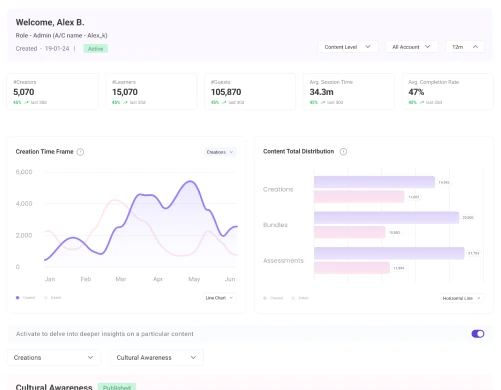
Task: Click the Published status badge
Action: (117, 387)
